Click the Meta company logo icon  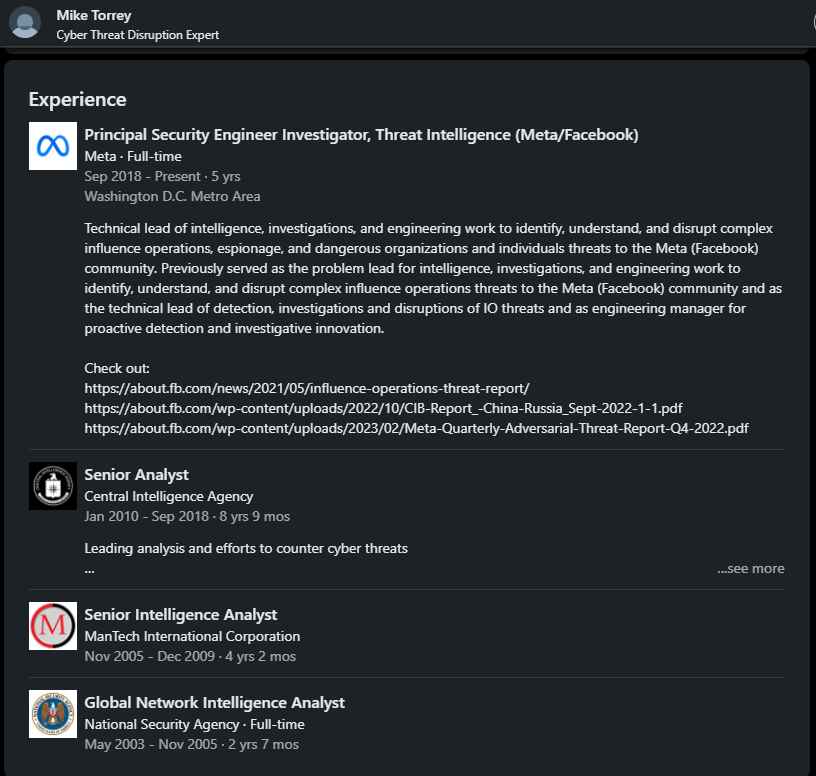(53, 146)
